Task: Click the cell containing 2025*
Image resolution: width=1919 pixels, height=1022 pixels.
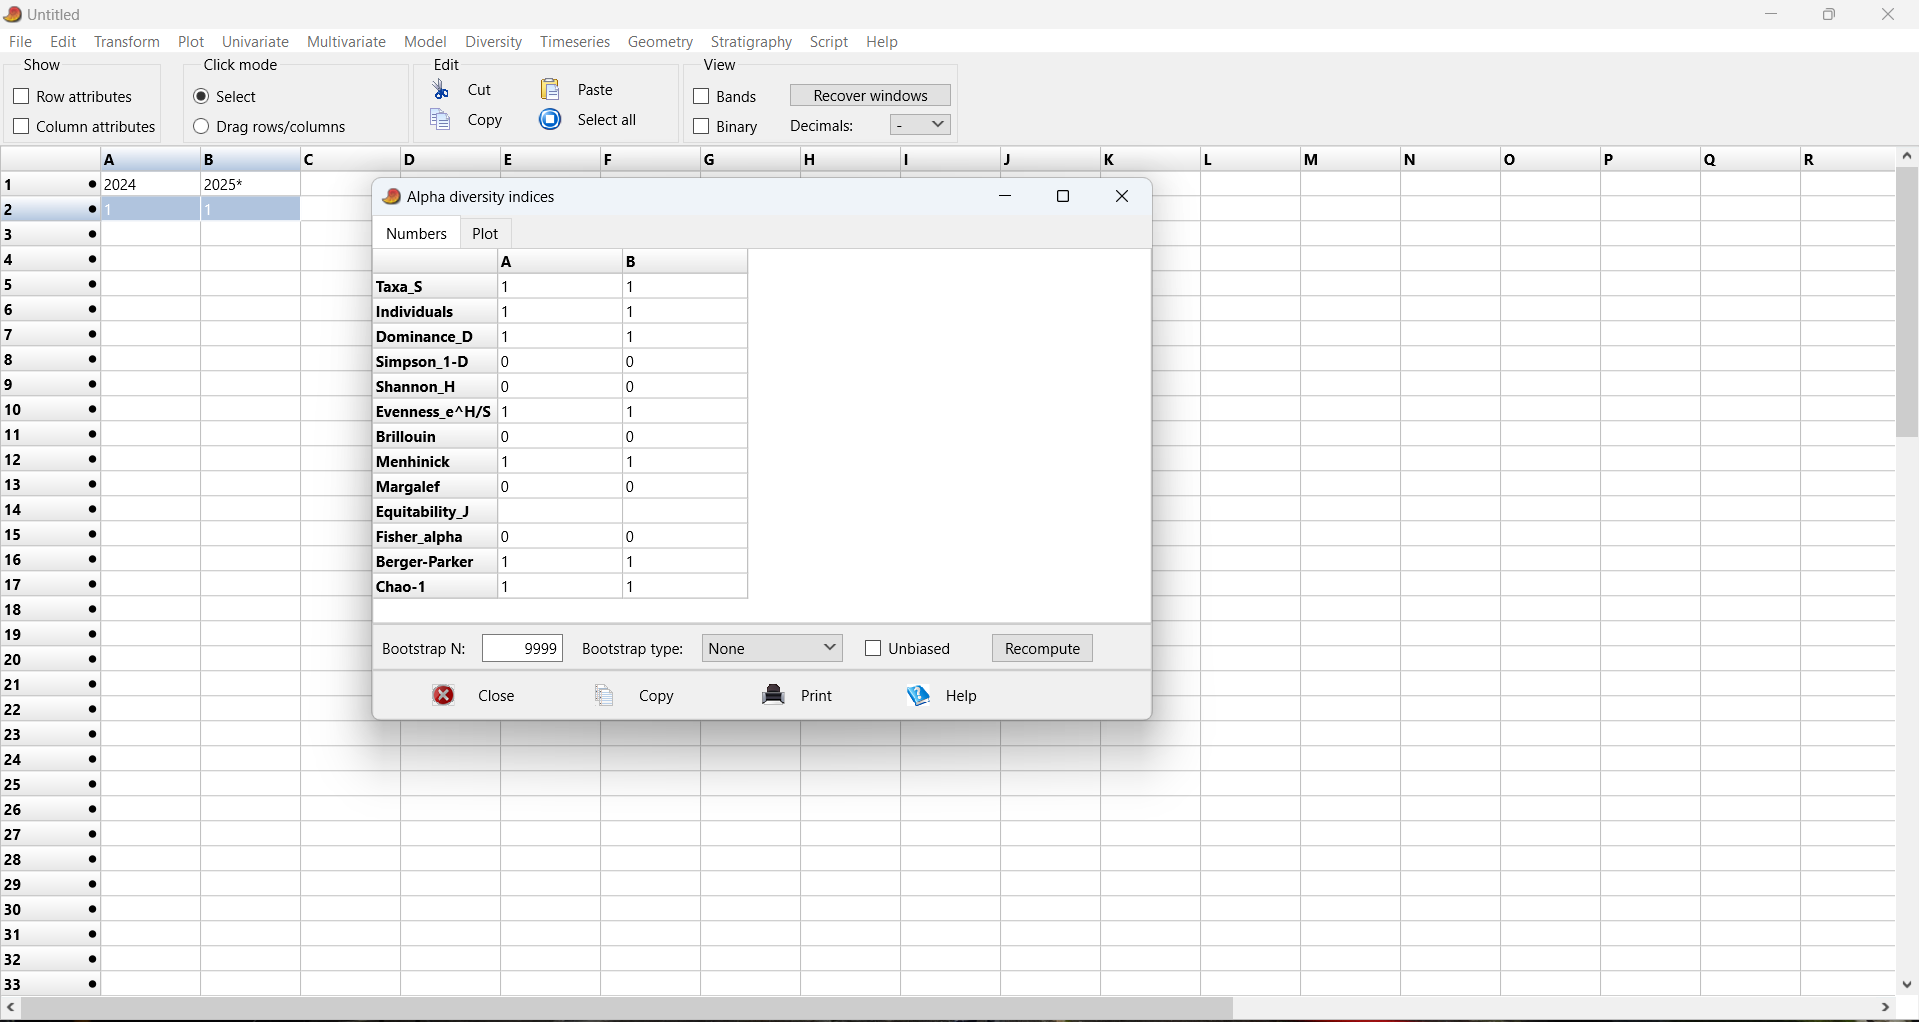Action: pos(250,185)
